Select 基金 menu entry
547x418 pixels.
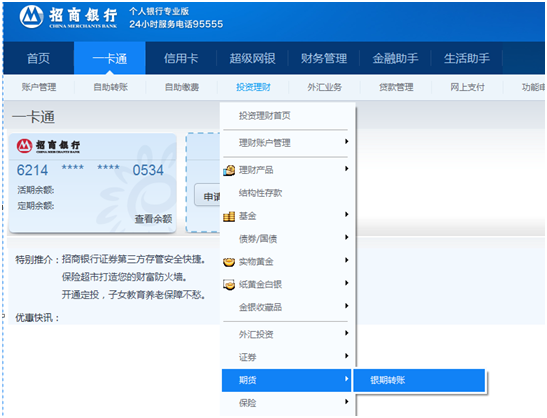point(286,216)
